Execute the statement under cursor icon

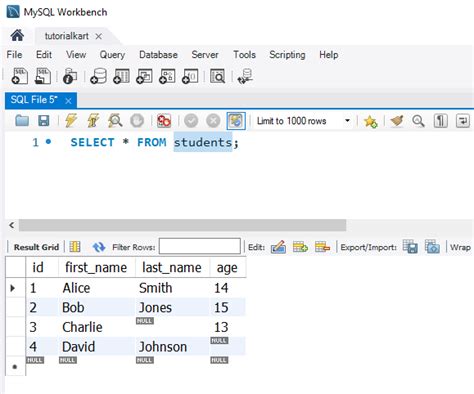tap(93, 120)
